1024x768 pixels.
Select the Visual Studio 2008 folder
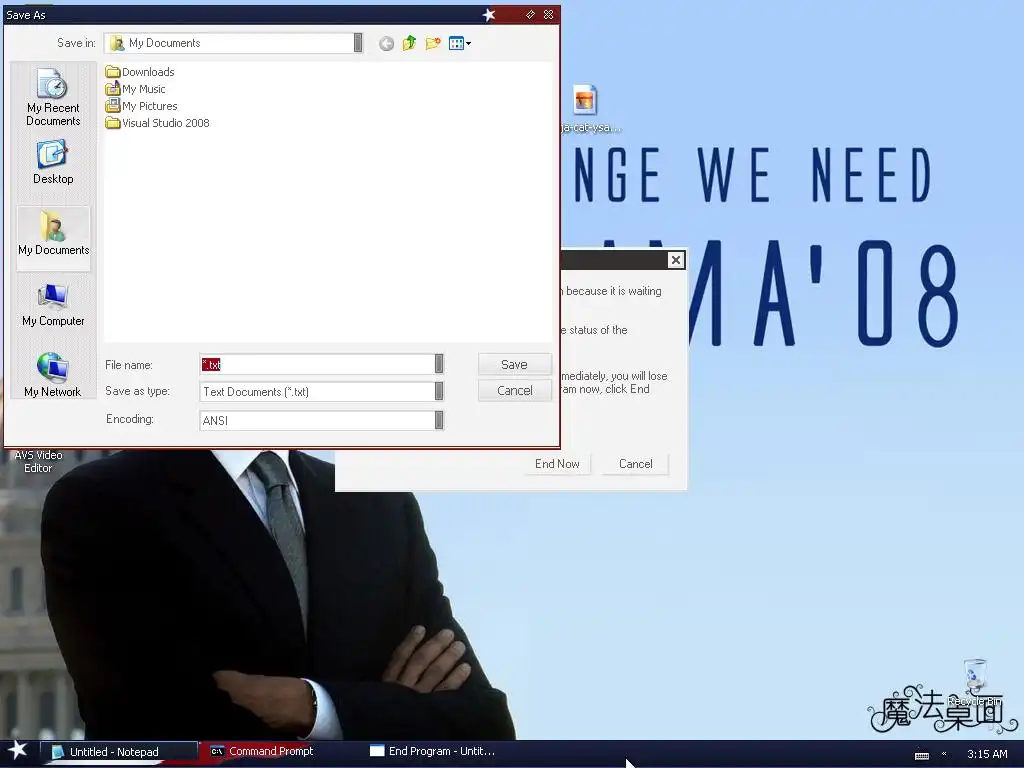tap(157, 123)
